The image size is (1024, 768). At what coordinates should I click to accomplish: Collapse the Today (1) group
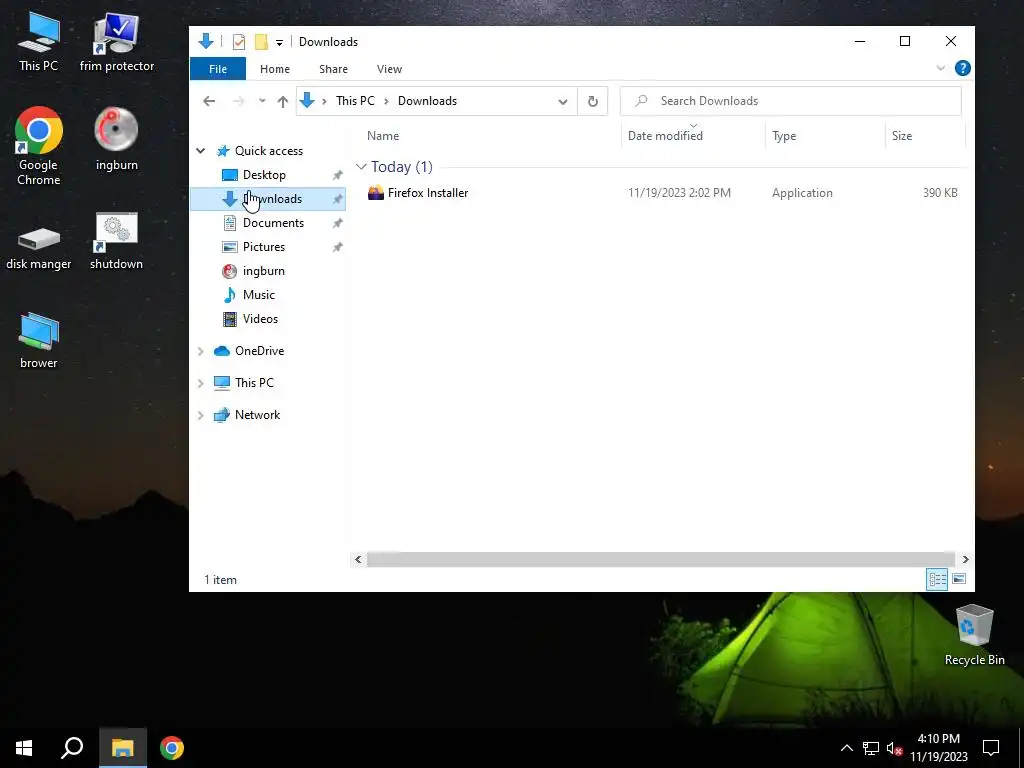[361, 167]
